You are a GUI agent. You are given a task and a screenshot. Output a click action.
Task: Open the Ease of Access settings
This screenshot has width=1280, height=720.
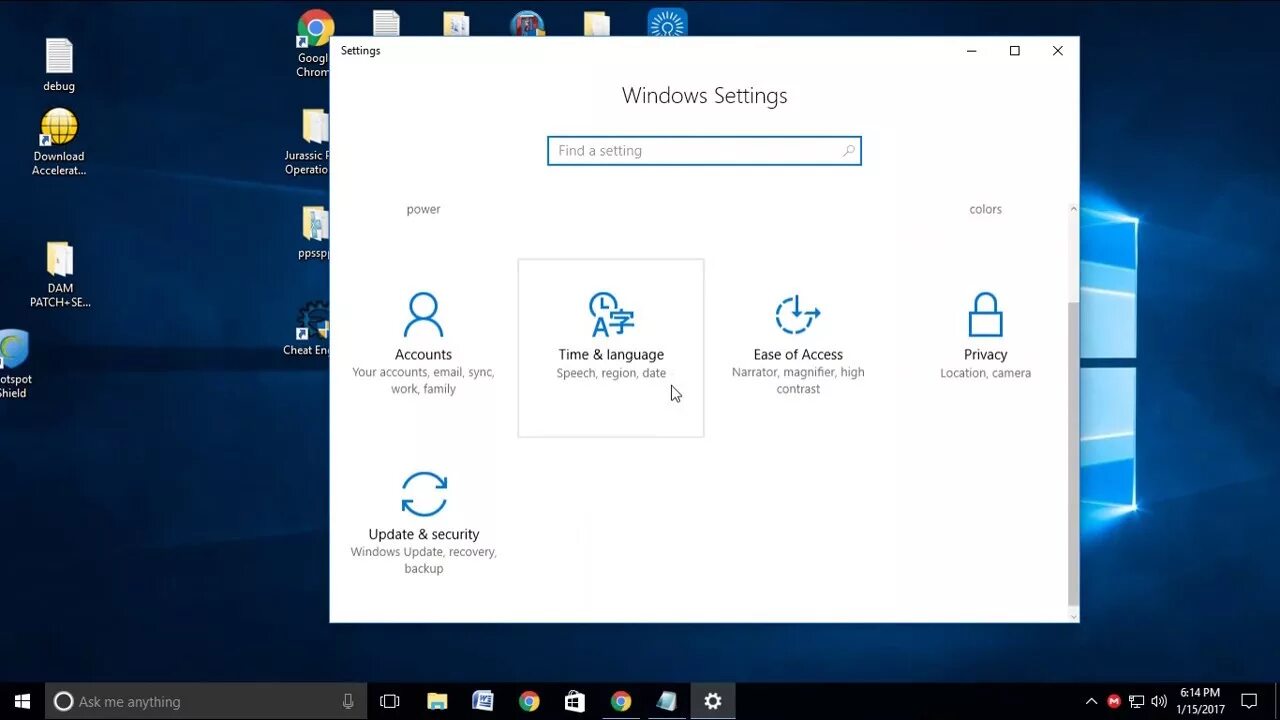(x=798, y=345)
